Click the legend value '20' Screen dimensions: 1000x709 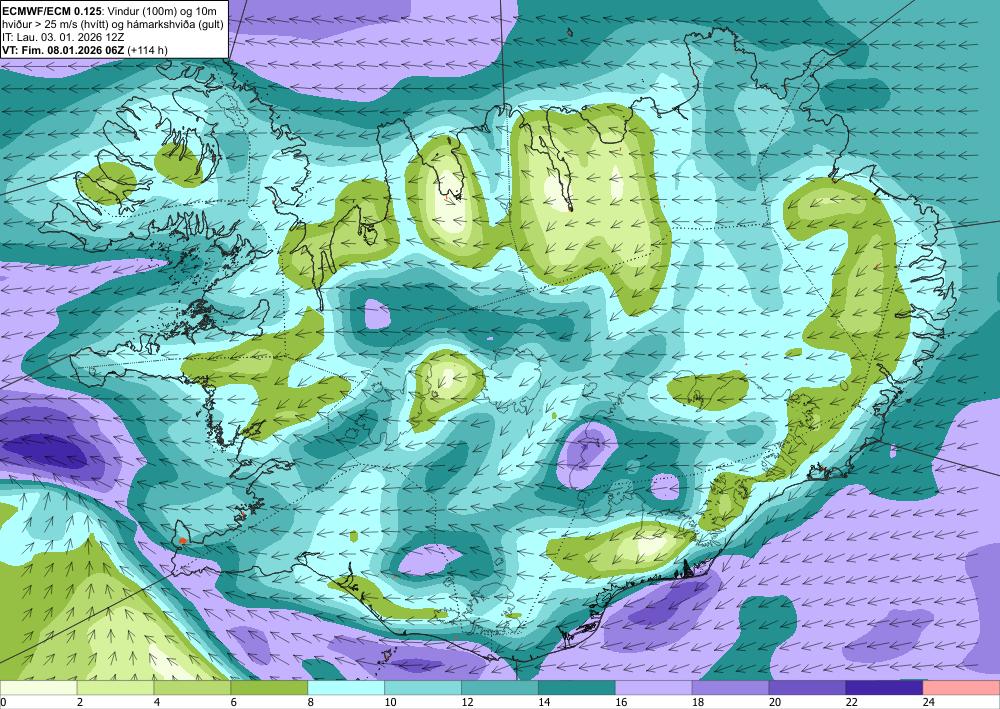pyautogui.click(x=775, y=702)
